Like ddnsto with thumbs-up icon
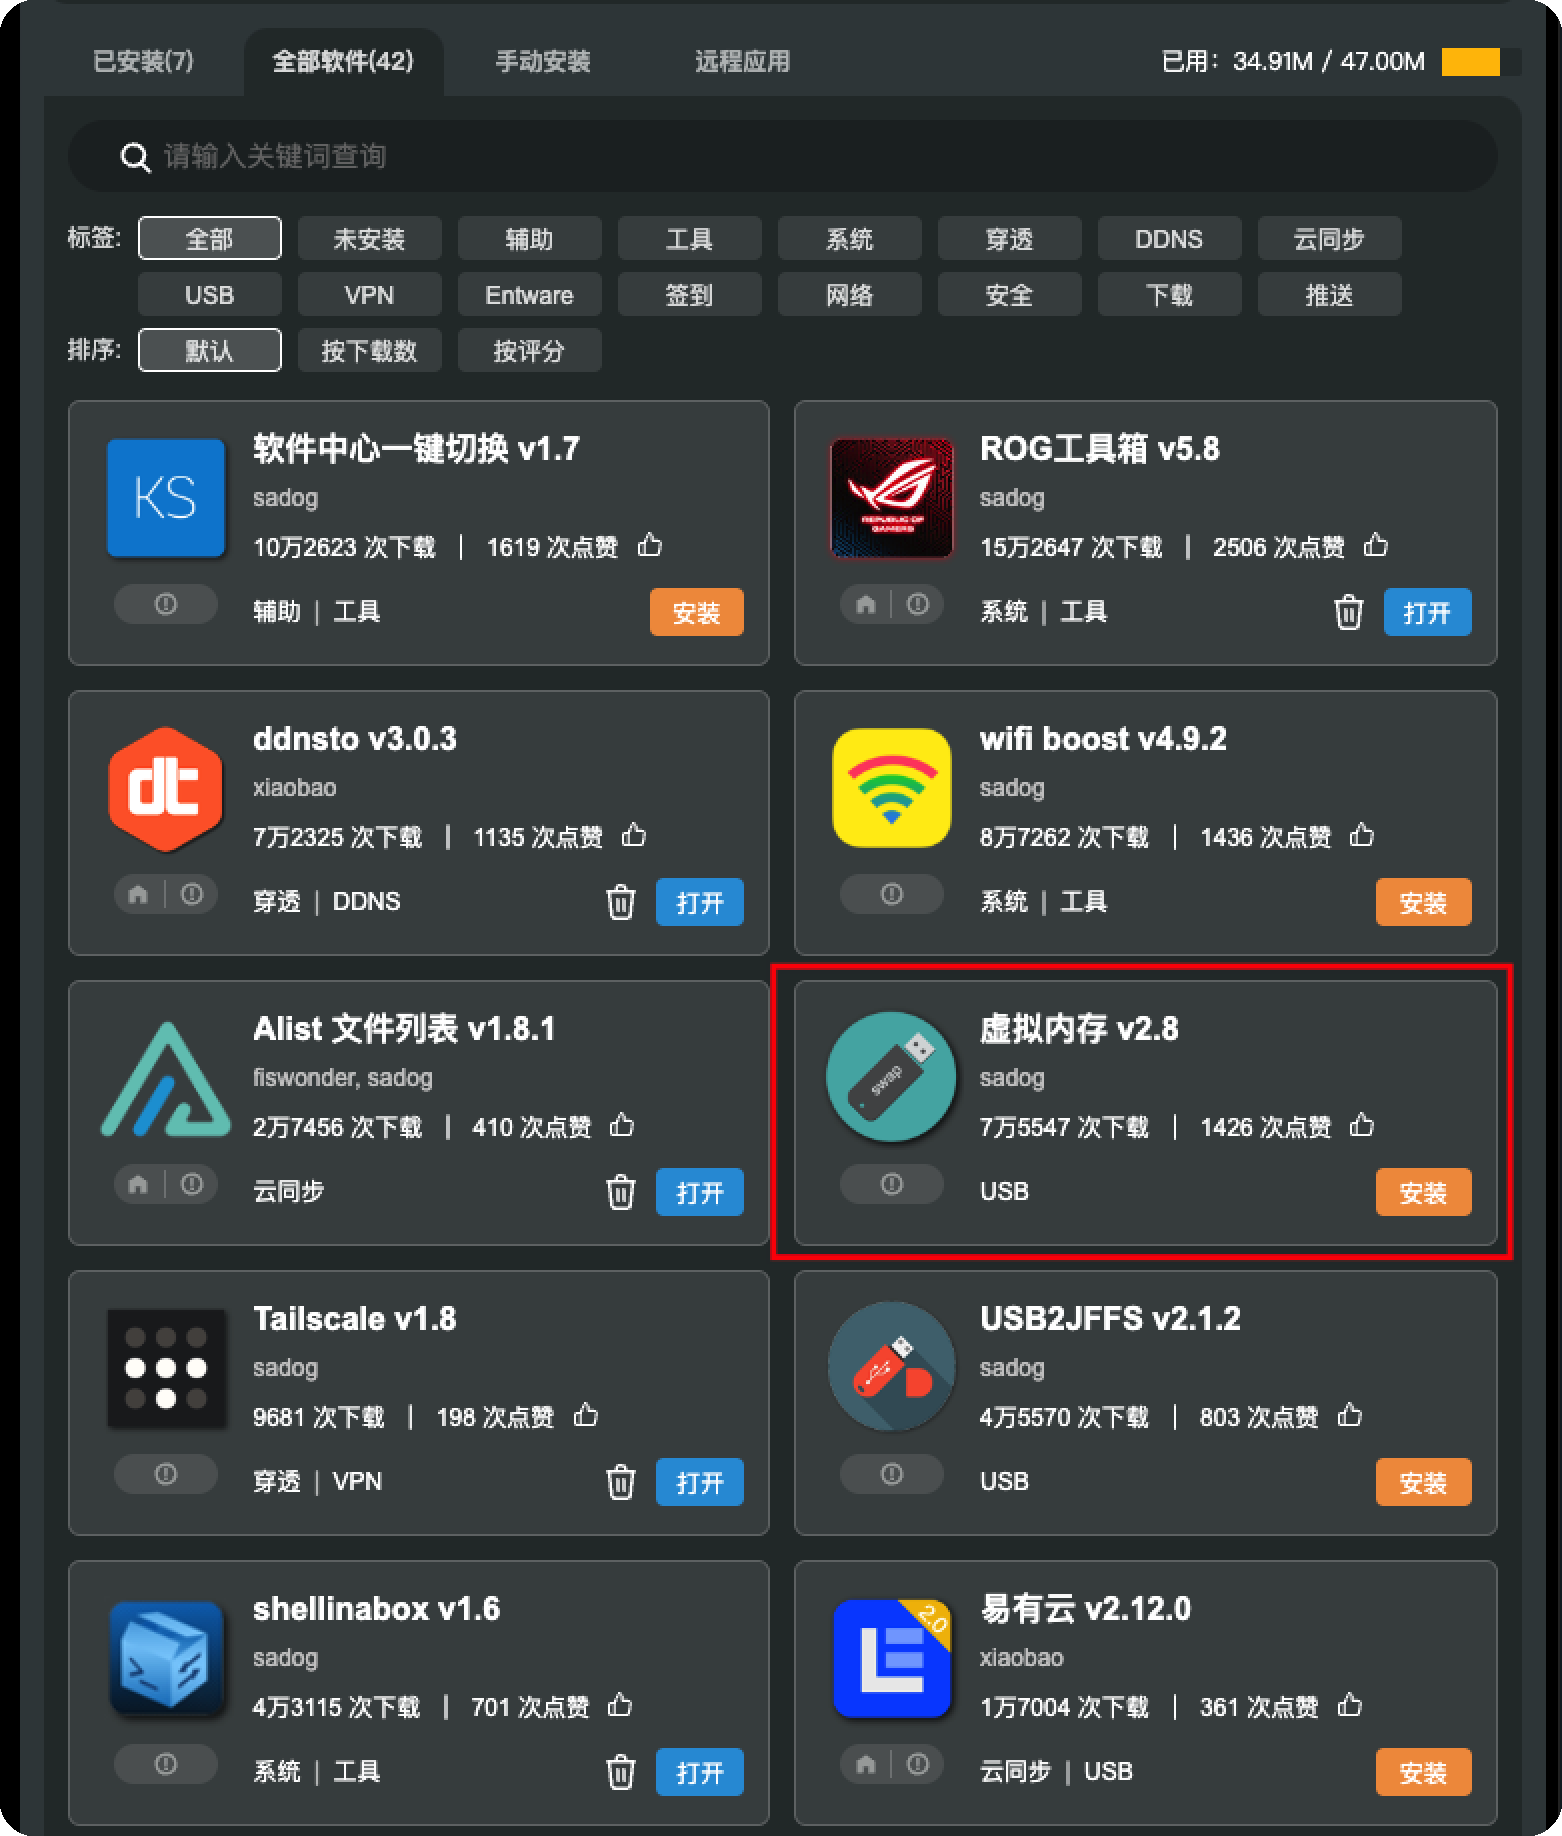The width and height of the screenshot is (1562, 1836). 634,835
